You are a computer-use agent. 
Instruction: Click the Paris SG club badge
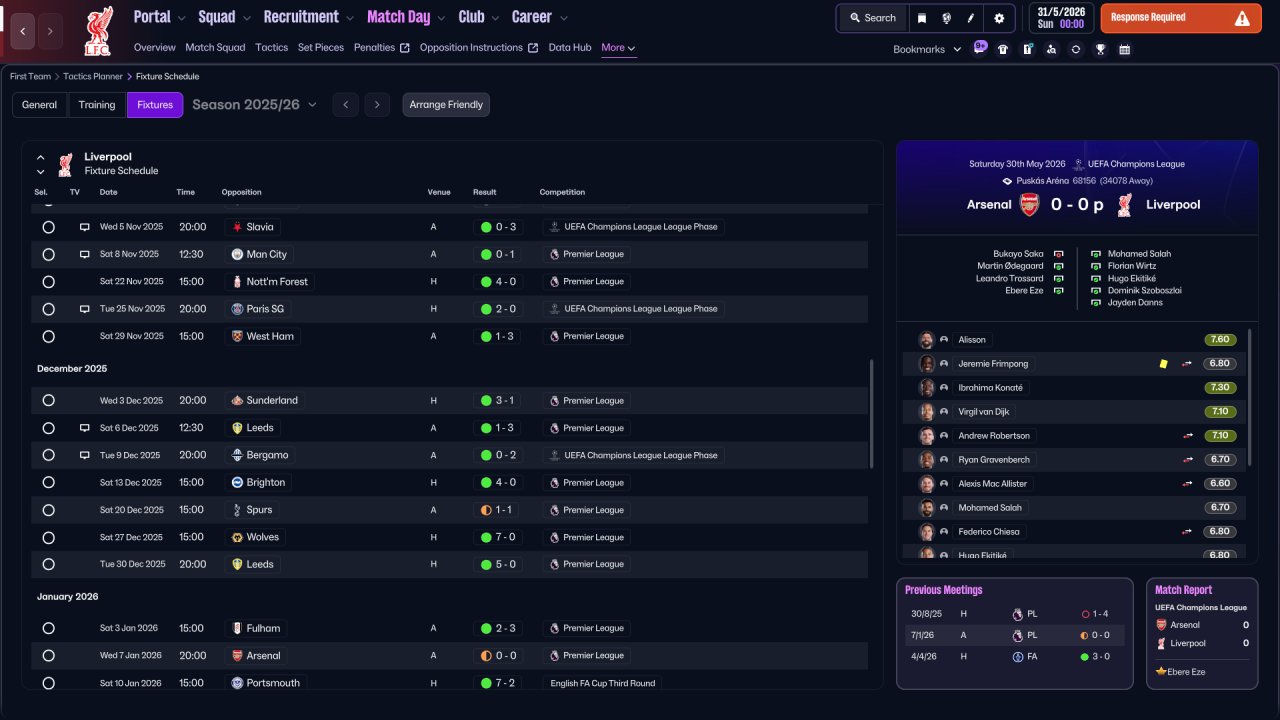237,309
